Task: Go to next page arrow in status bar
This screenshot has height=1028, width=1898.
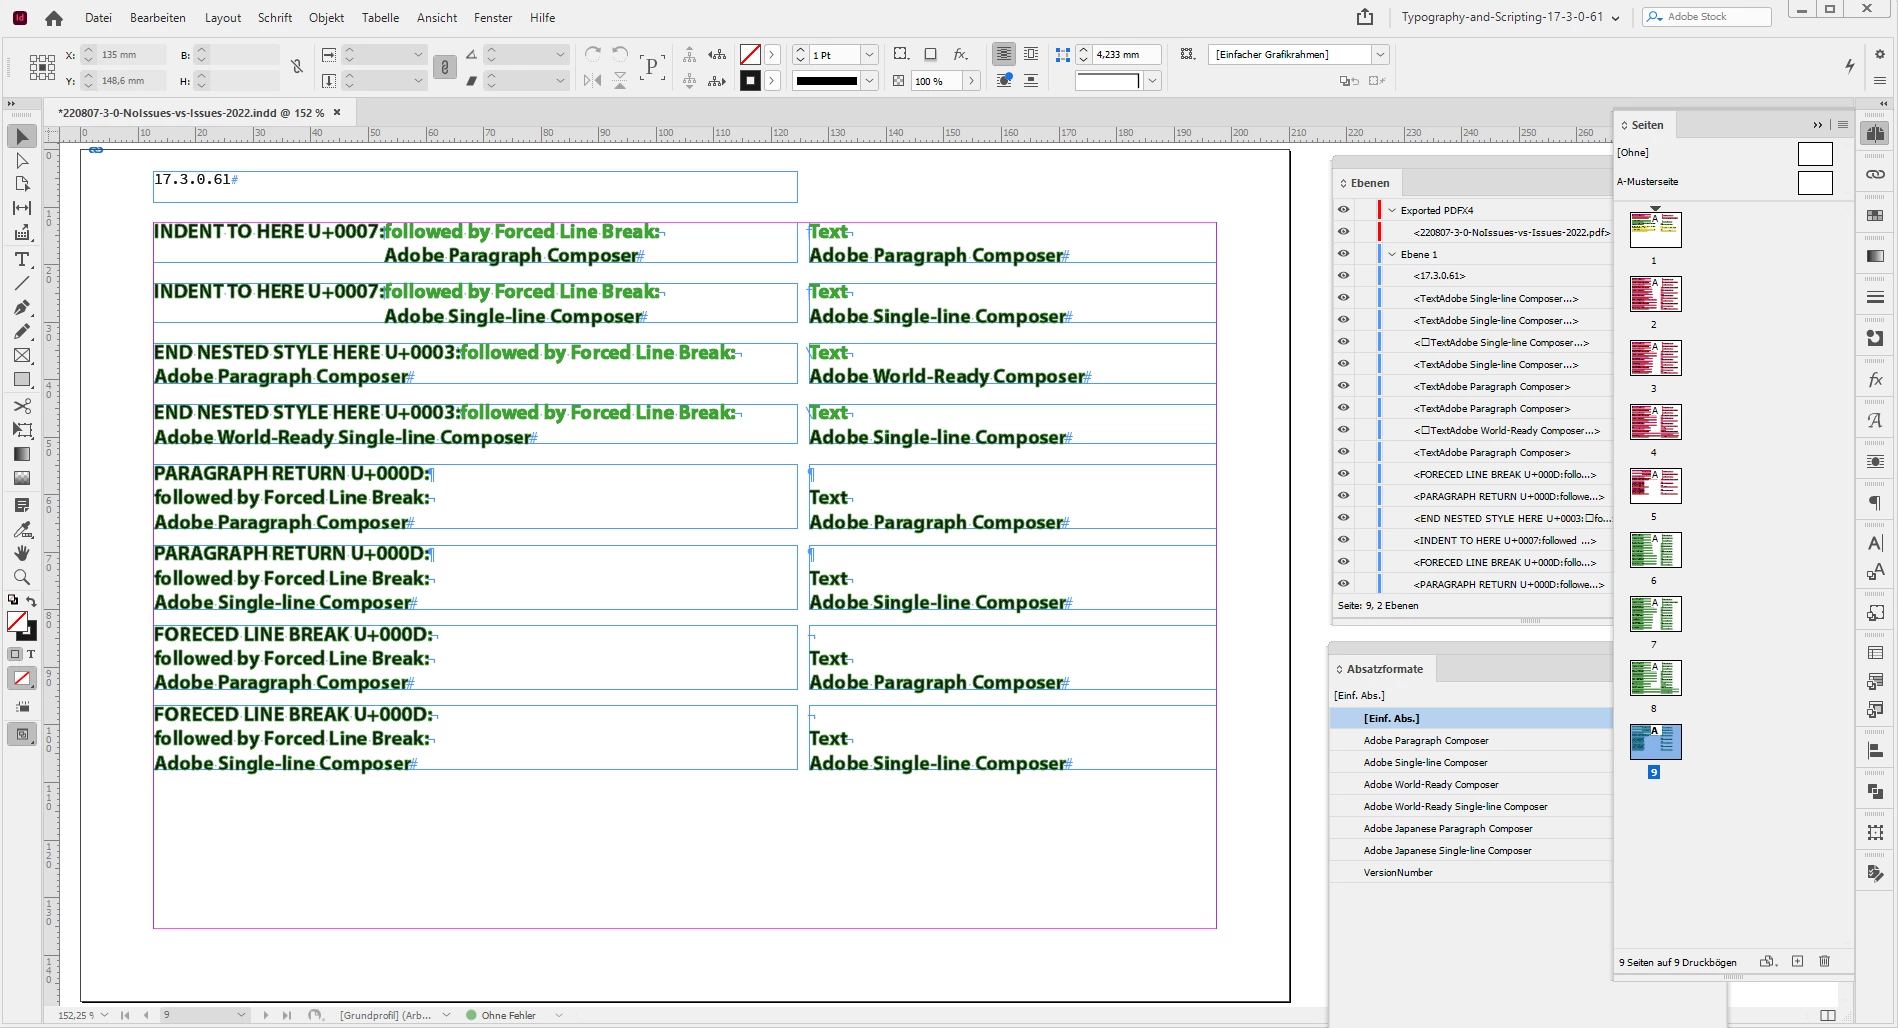Action: pyautogui.click(x=266, y=1015)
